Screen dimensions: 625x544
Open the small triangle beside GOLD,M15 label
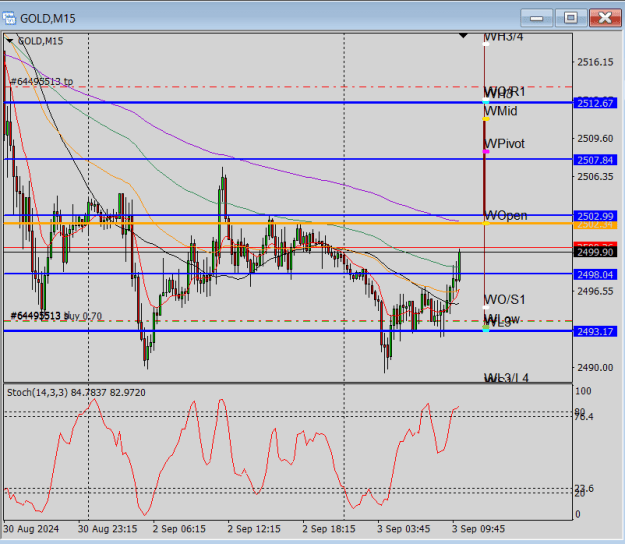[x=10, y=41]
